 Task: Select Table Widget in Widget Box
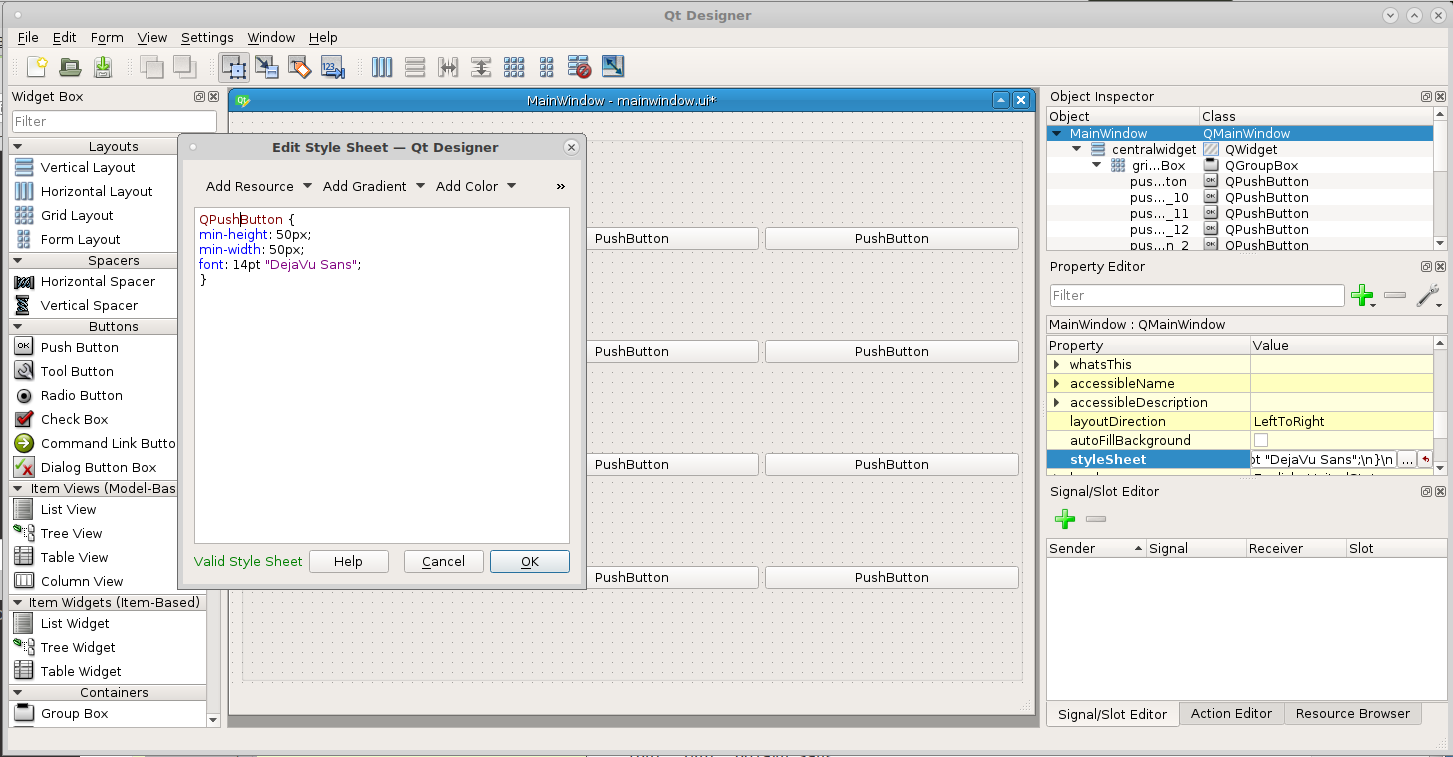[81, 671]
